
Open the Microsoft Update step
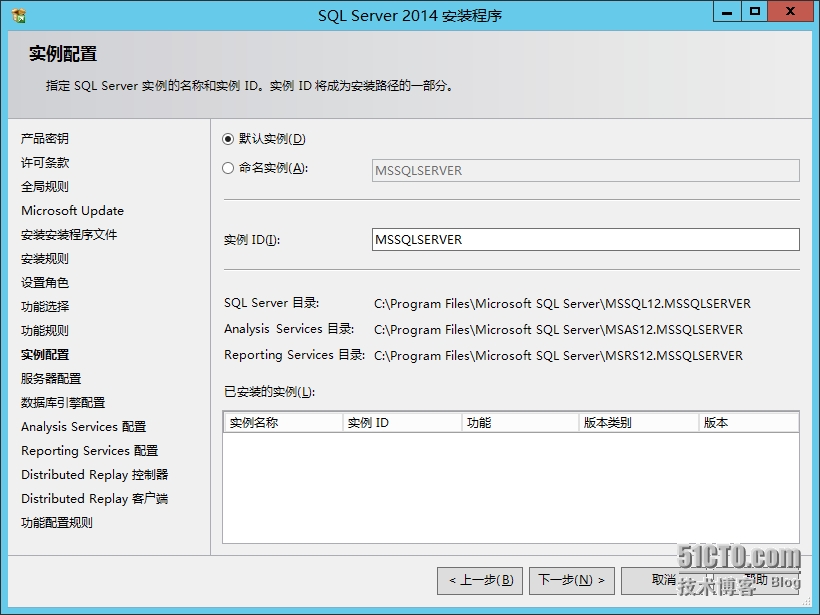(x=72, y=211)
